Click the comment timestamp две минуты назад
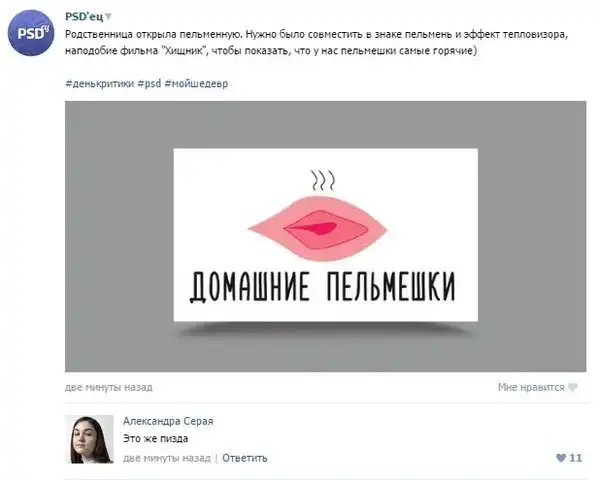600x480 pixels. tap(167, 458)
